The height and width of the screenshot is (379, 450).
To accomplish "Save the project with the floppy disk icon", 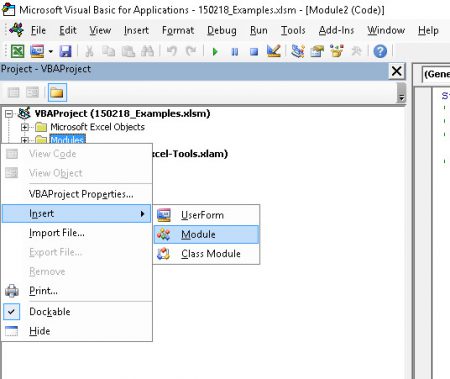I will pyautogui.click(x=65, y=51).
